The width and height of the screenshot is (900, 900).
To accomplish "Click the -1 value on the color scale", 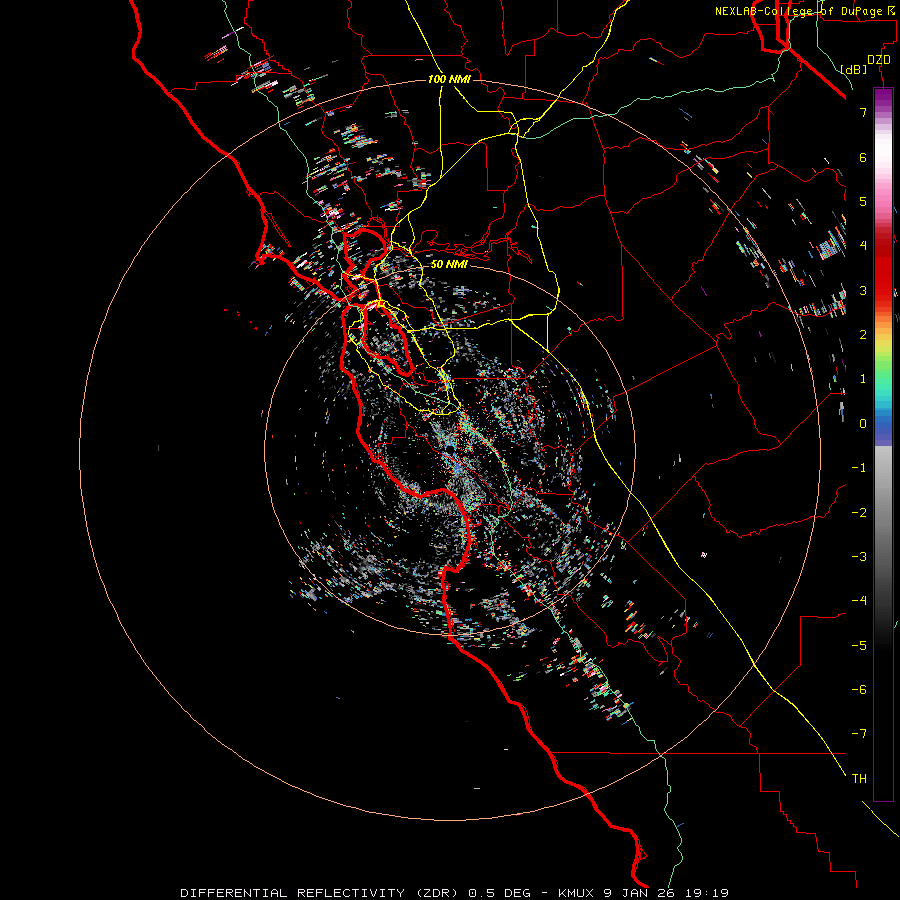I will [859, 468].
